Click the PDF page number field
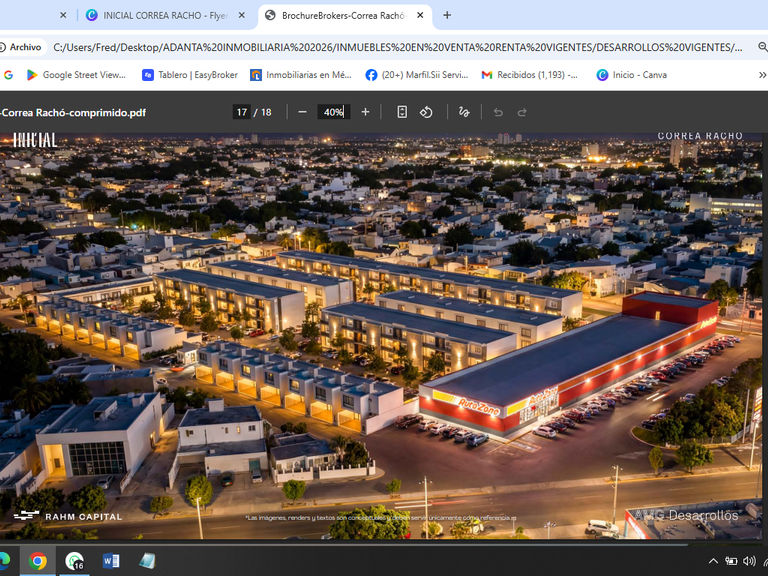 point(241,112)
